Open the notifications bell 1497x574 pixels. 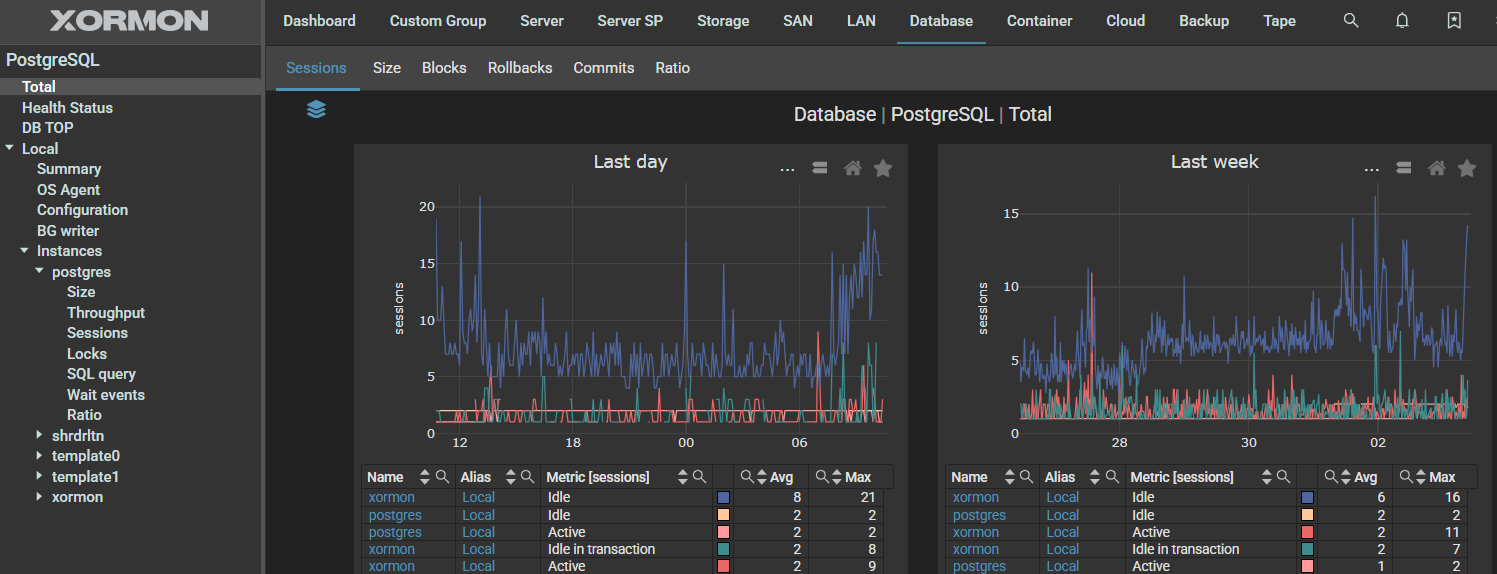click(1402, 21)
